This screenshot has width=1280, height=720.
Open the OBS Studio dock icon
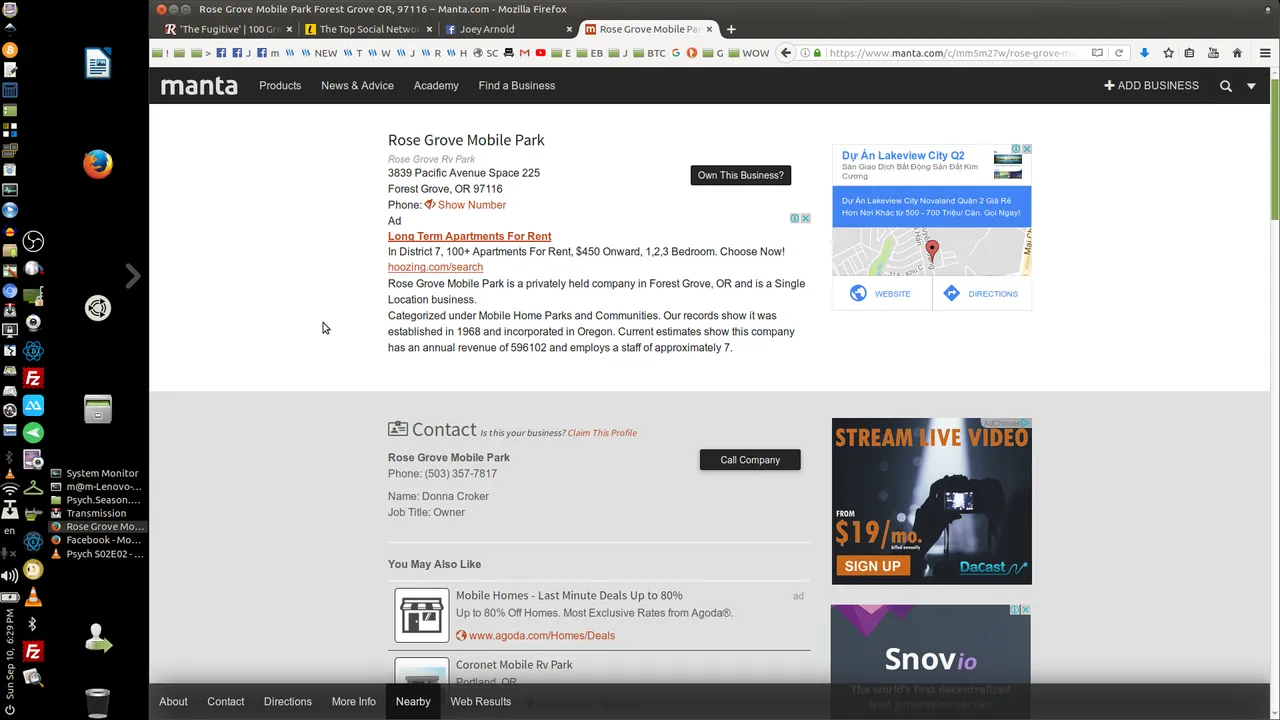pos(33,241)
